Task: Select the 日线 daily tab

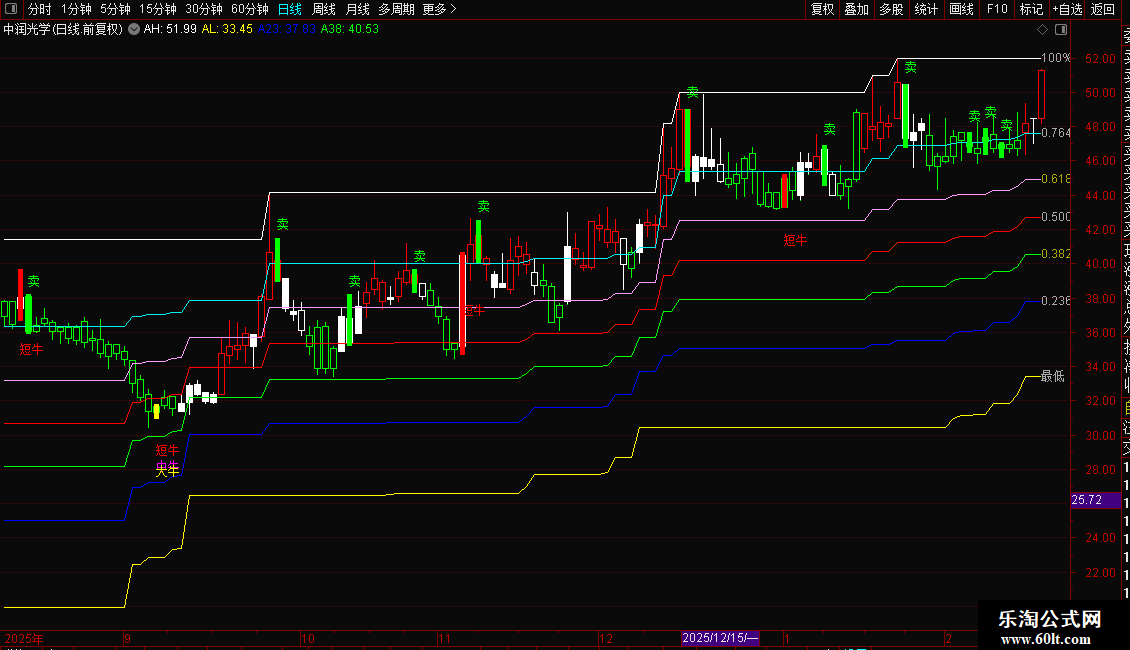Action: tap(290, 9)
